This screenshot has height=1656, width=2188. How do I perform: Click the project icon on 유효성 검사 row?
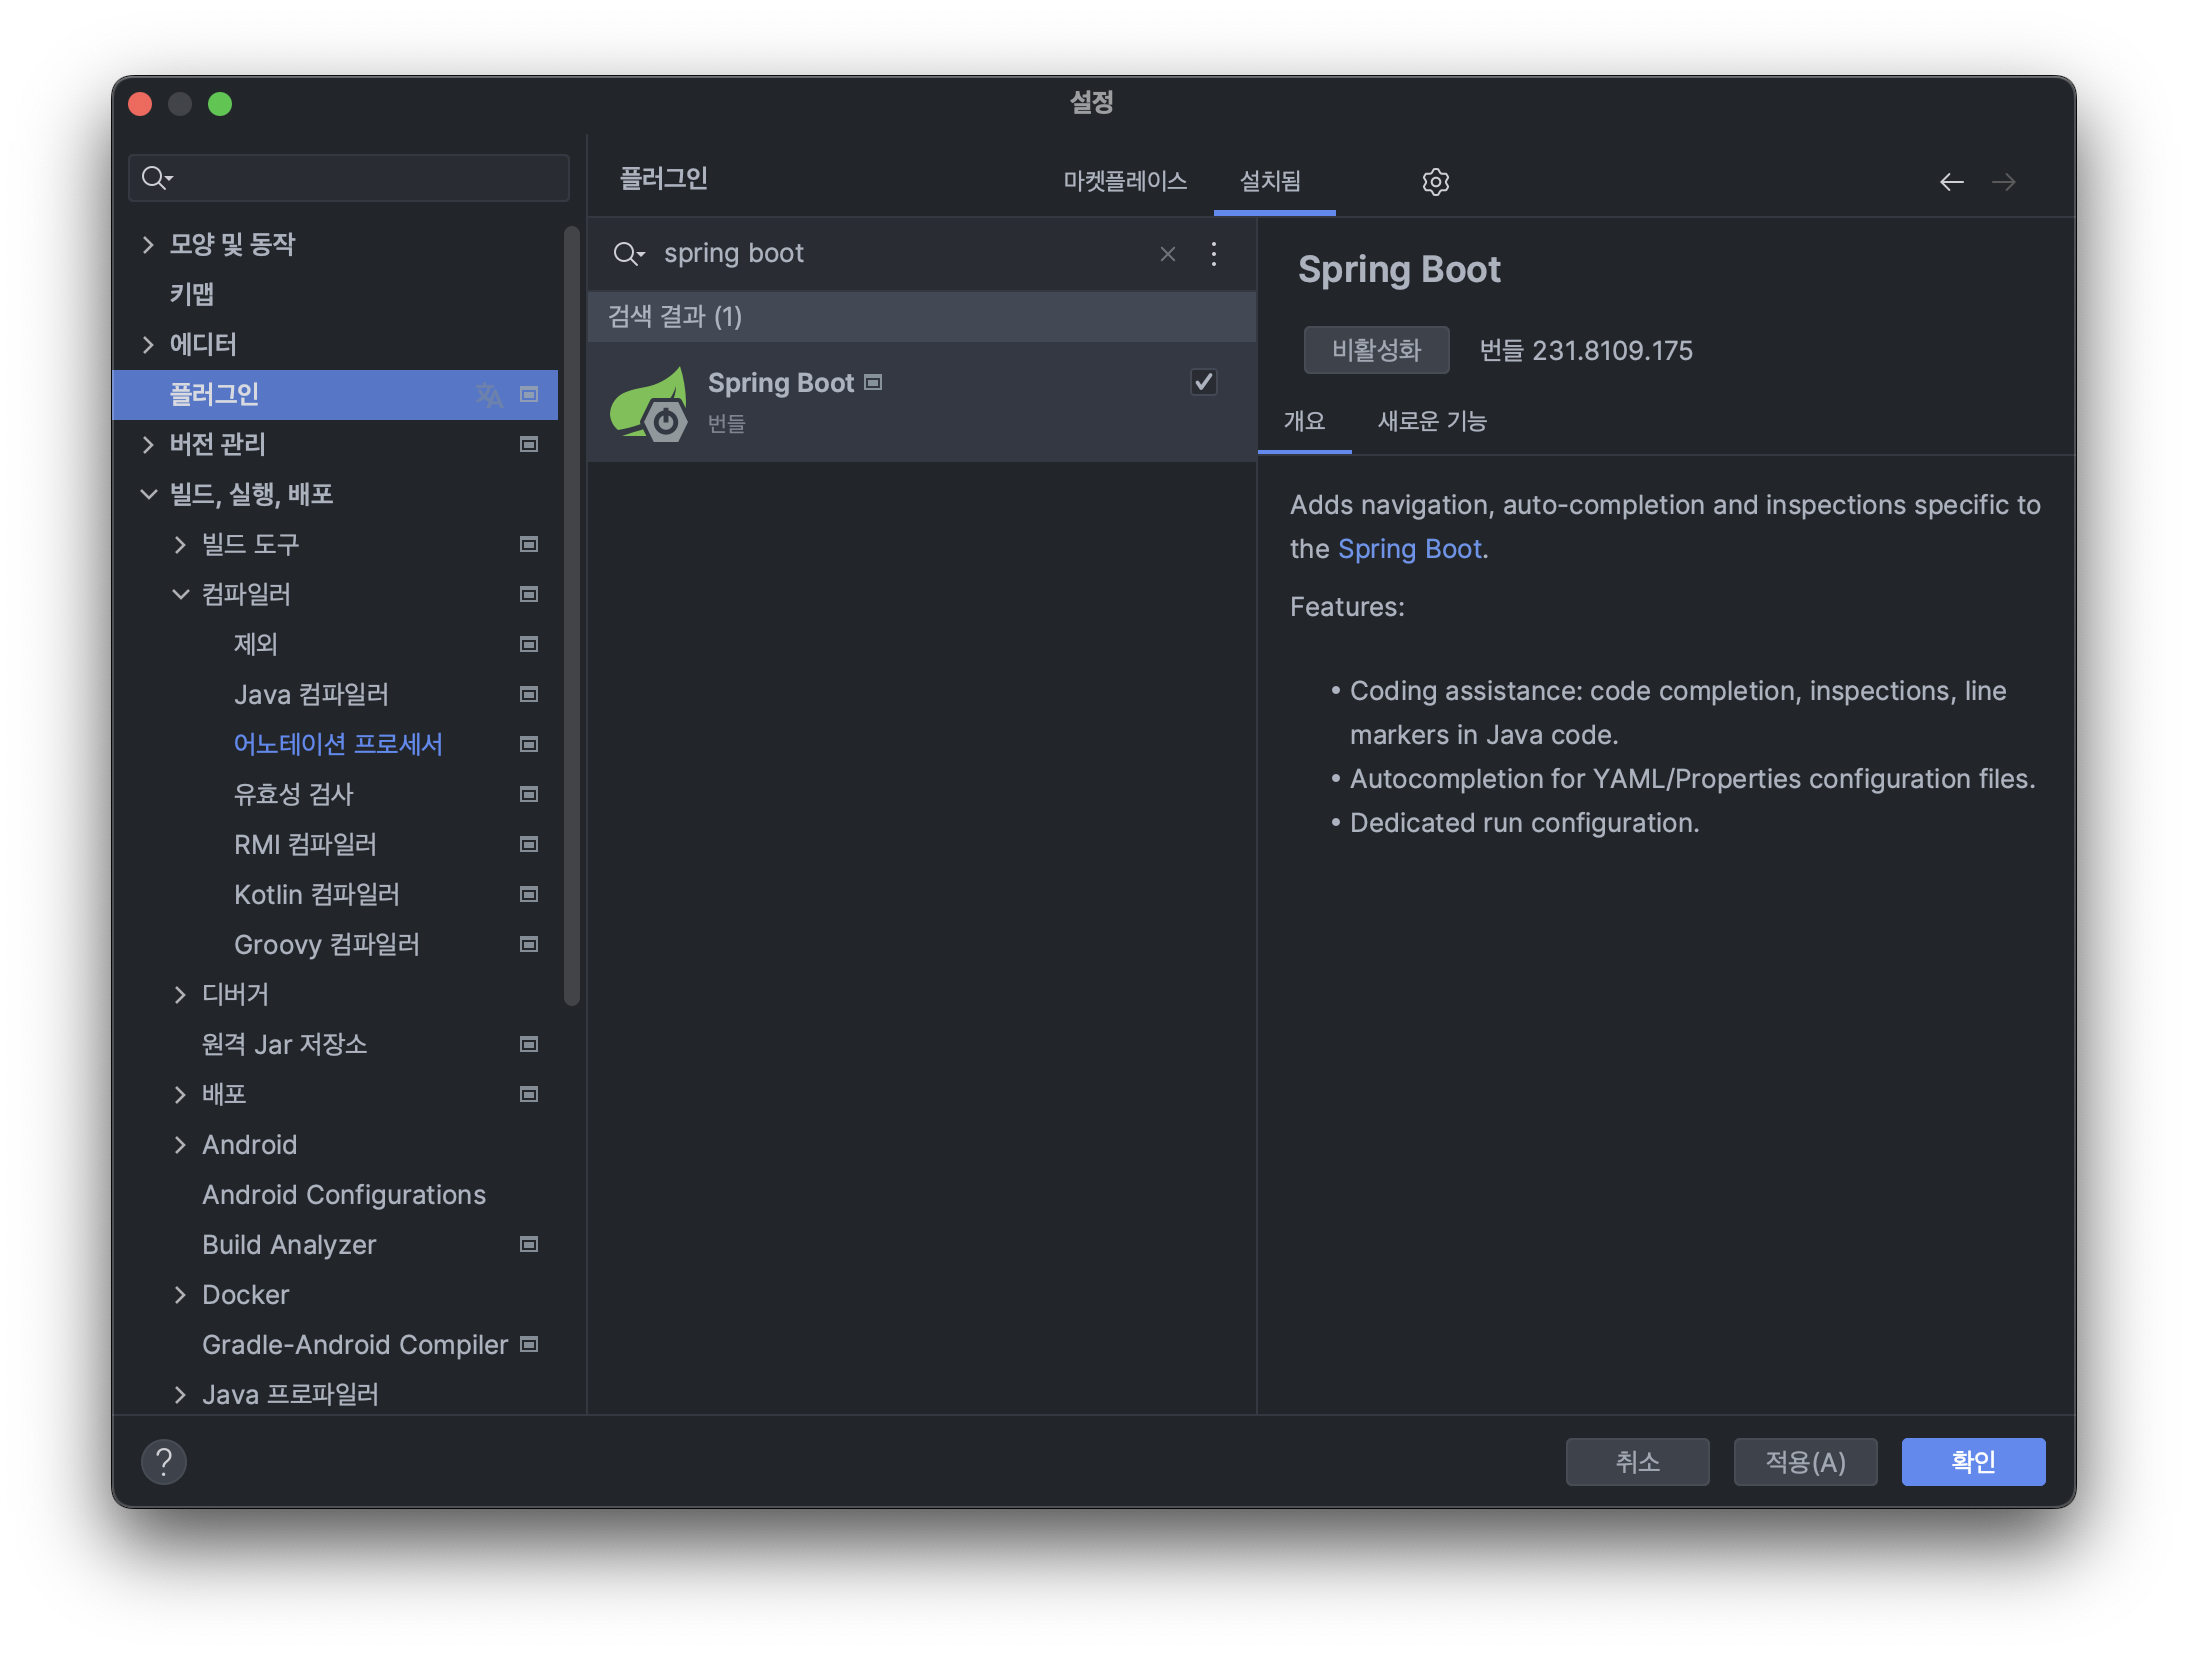529,794
